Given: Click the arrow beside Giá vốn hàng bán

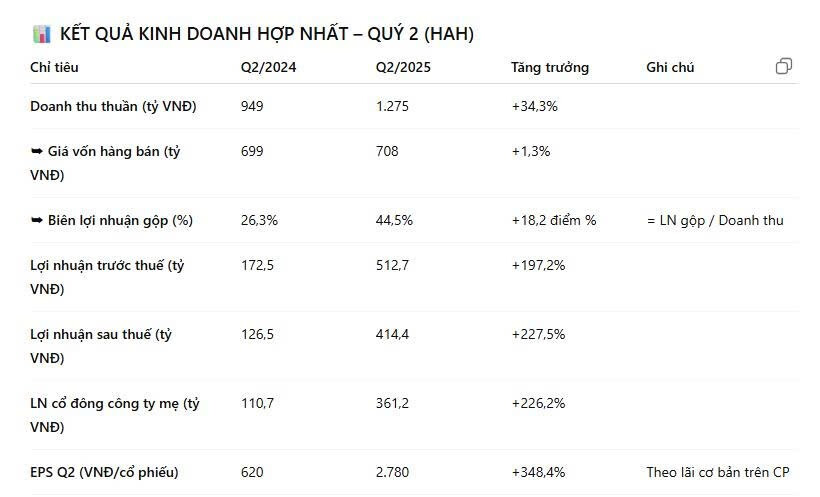Looking at the screenshot, I should pos(37,152).
